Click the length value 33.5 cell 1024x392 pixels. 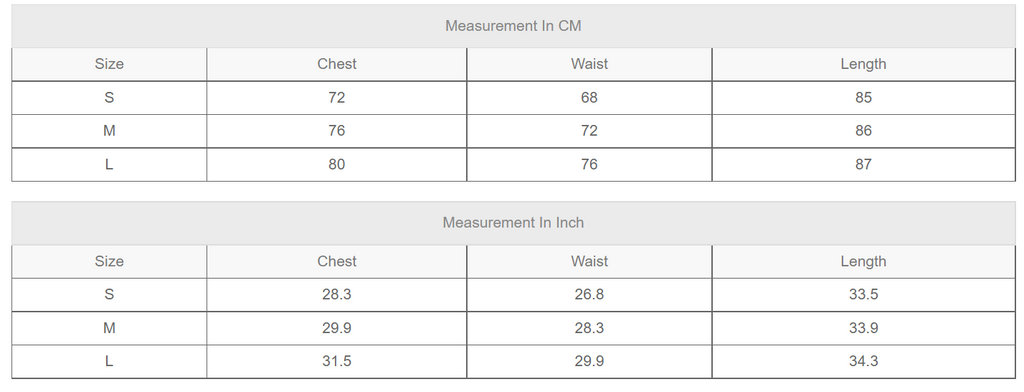[863, 295]
